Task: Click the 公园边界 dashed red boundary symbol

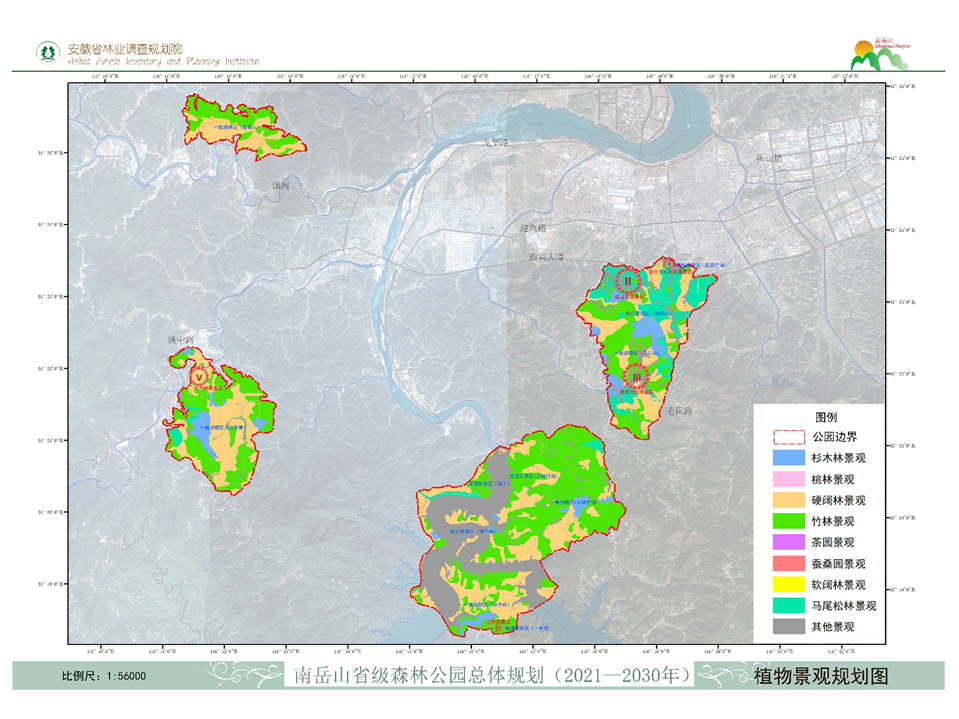Action: (x=789, y=437)
